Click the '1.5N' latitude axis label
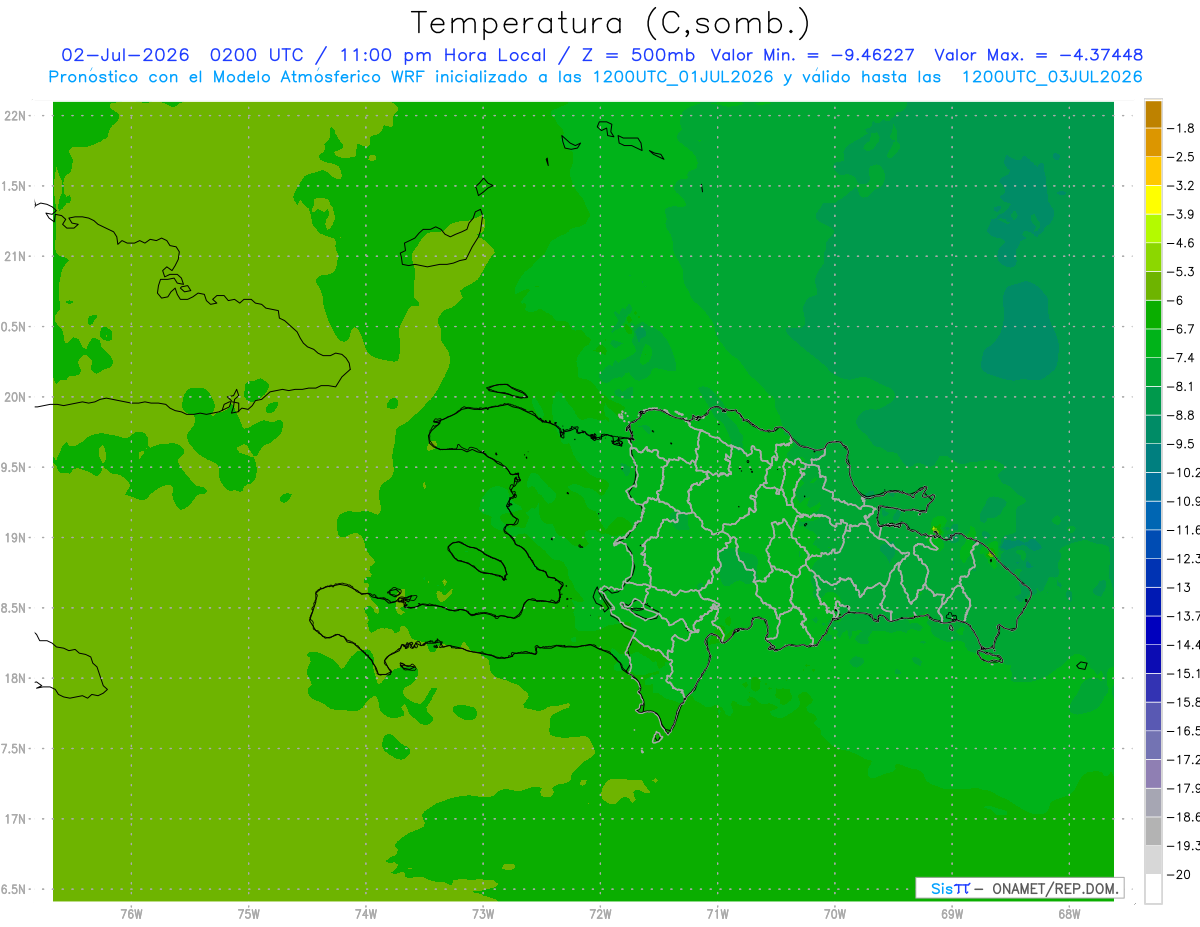 [x=12, y=186]
